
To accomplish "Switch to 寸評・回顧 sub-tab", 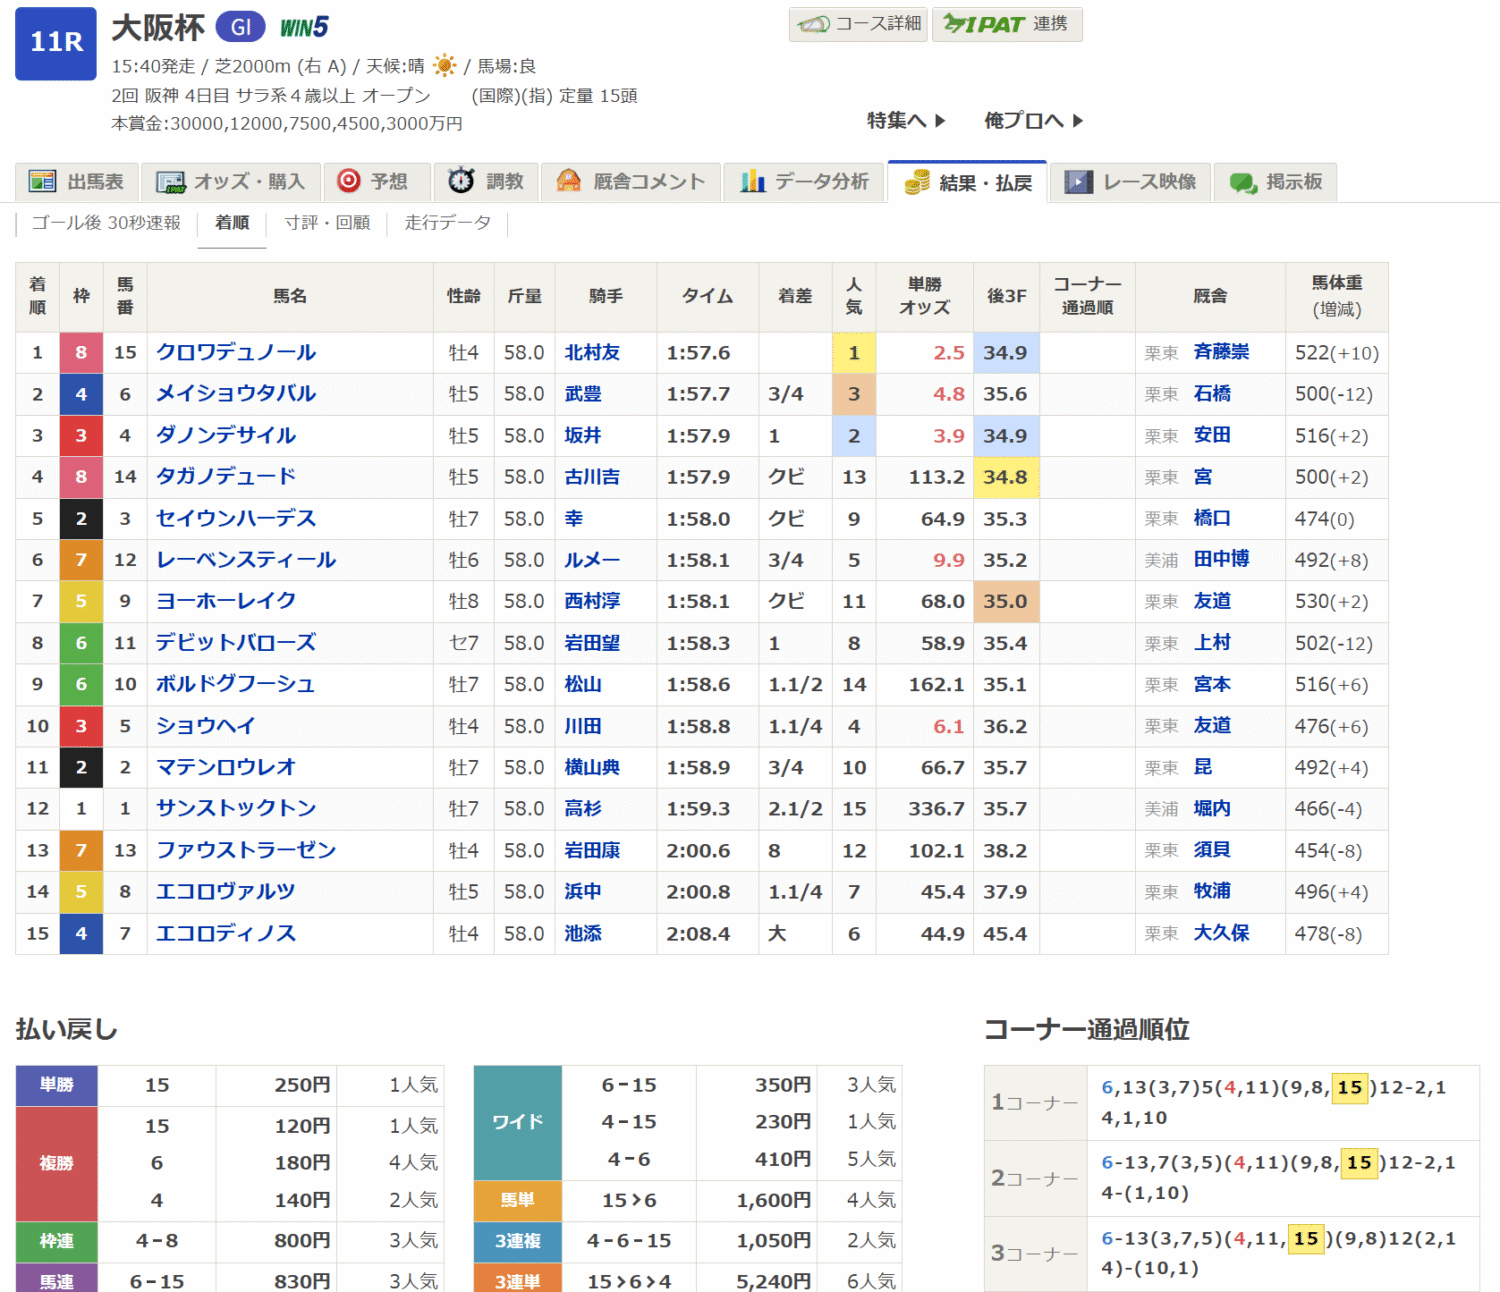I will tap(327, 223).
